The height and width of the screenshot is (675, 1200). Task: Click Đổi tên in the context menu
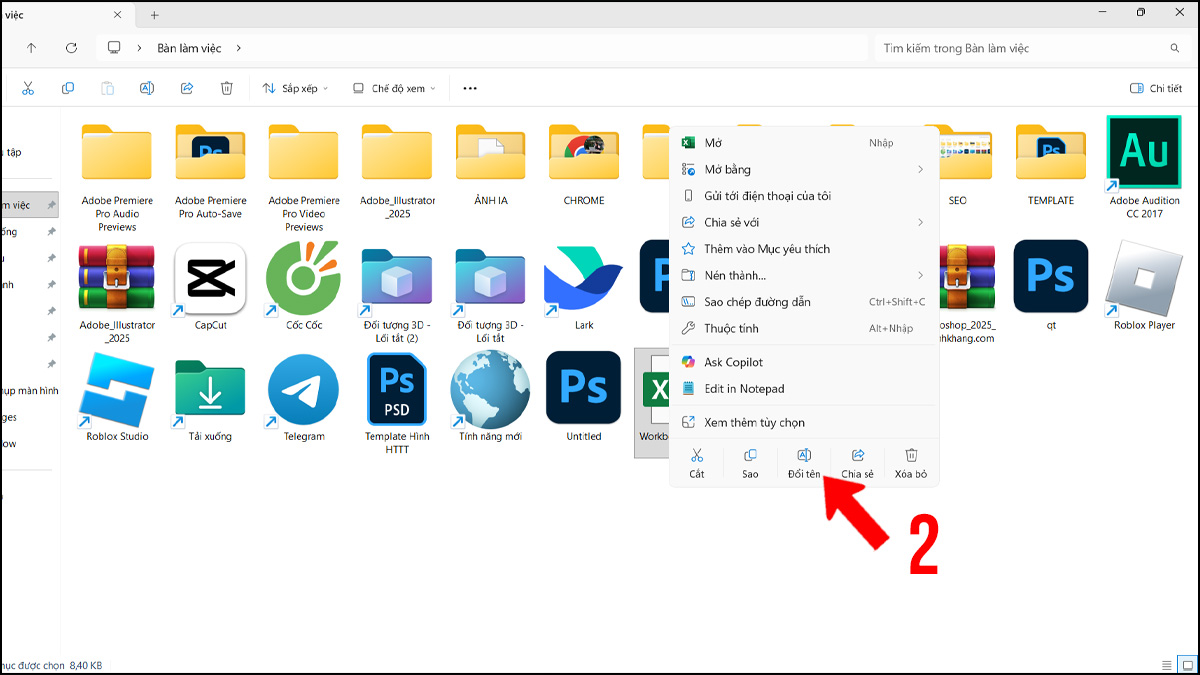pyautogui.click(x=804, y=464)
